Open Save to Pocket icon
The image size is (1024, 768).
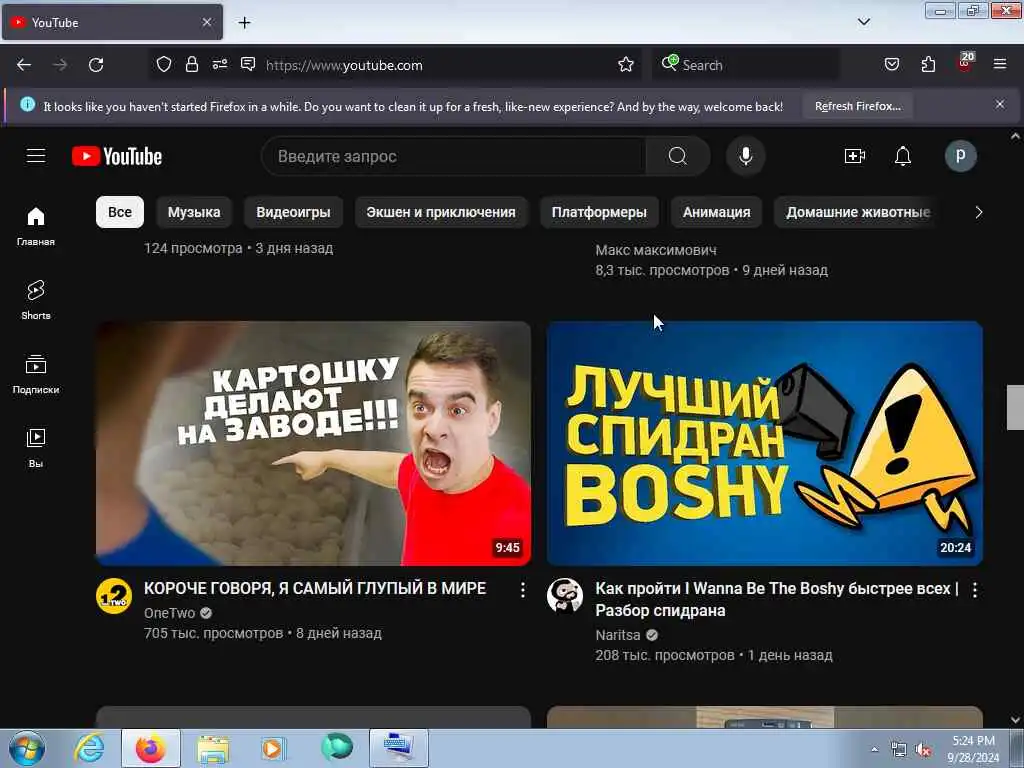pyautogui.click(x=891, y=64)
